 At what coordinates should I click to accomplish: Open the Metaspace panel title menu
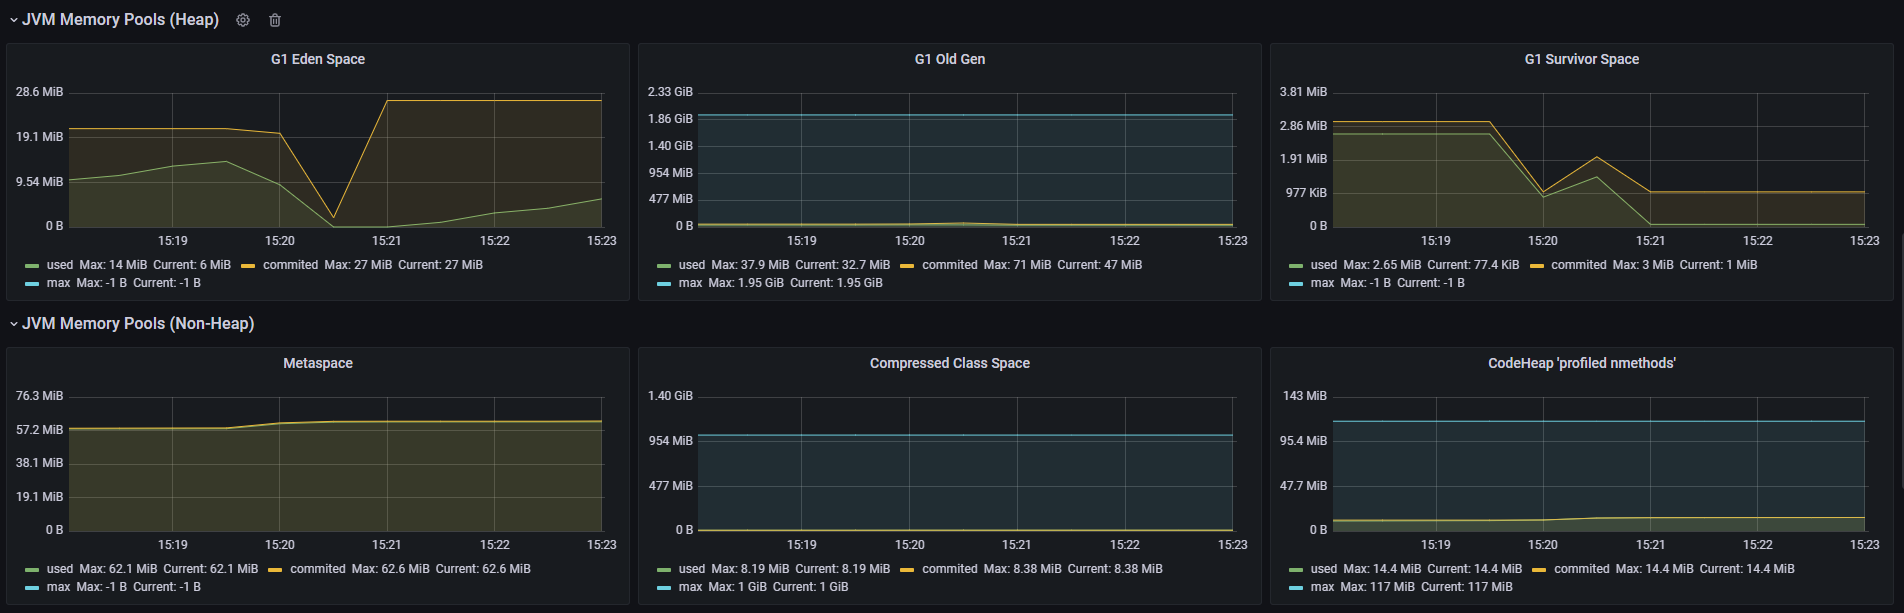tap(318, 363)
